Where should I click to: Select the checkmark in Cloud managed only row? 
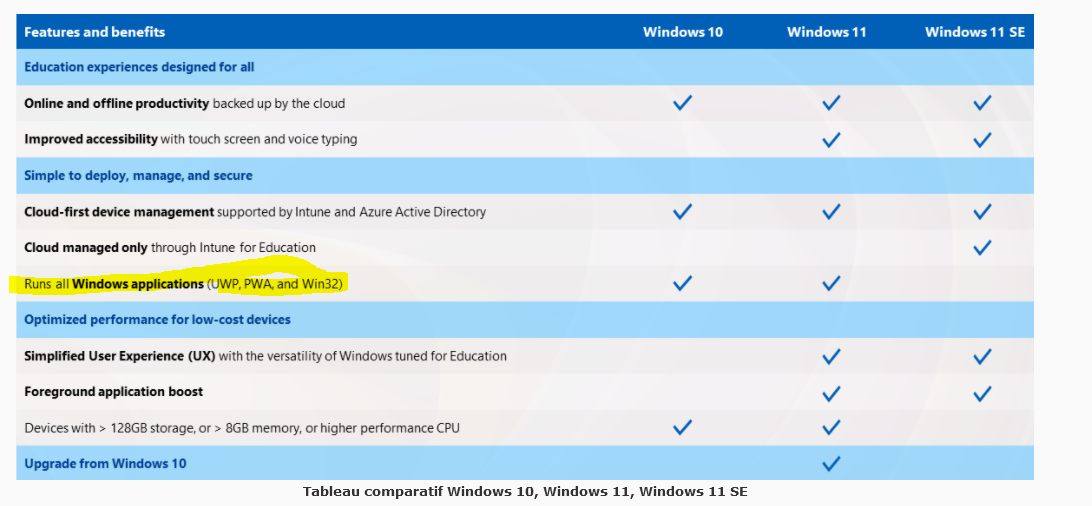tap(982, 247)
